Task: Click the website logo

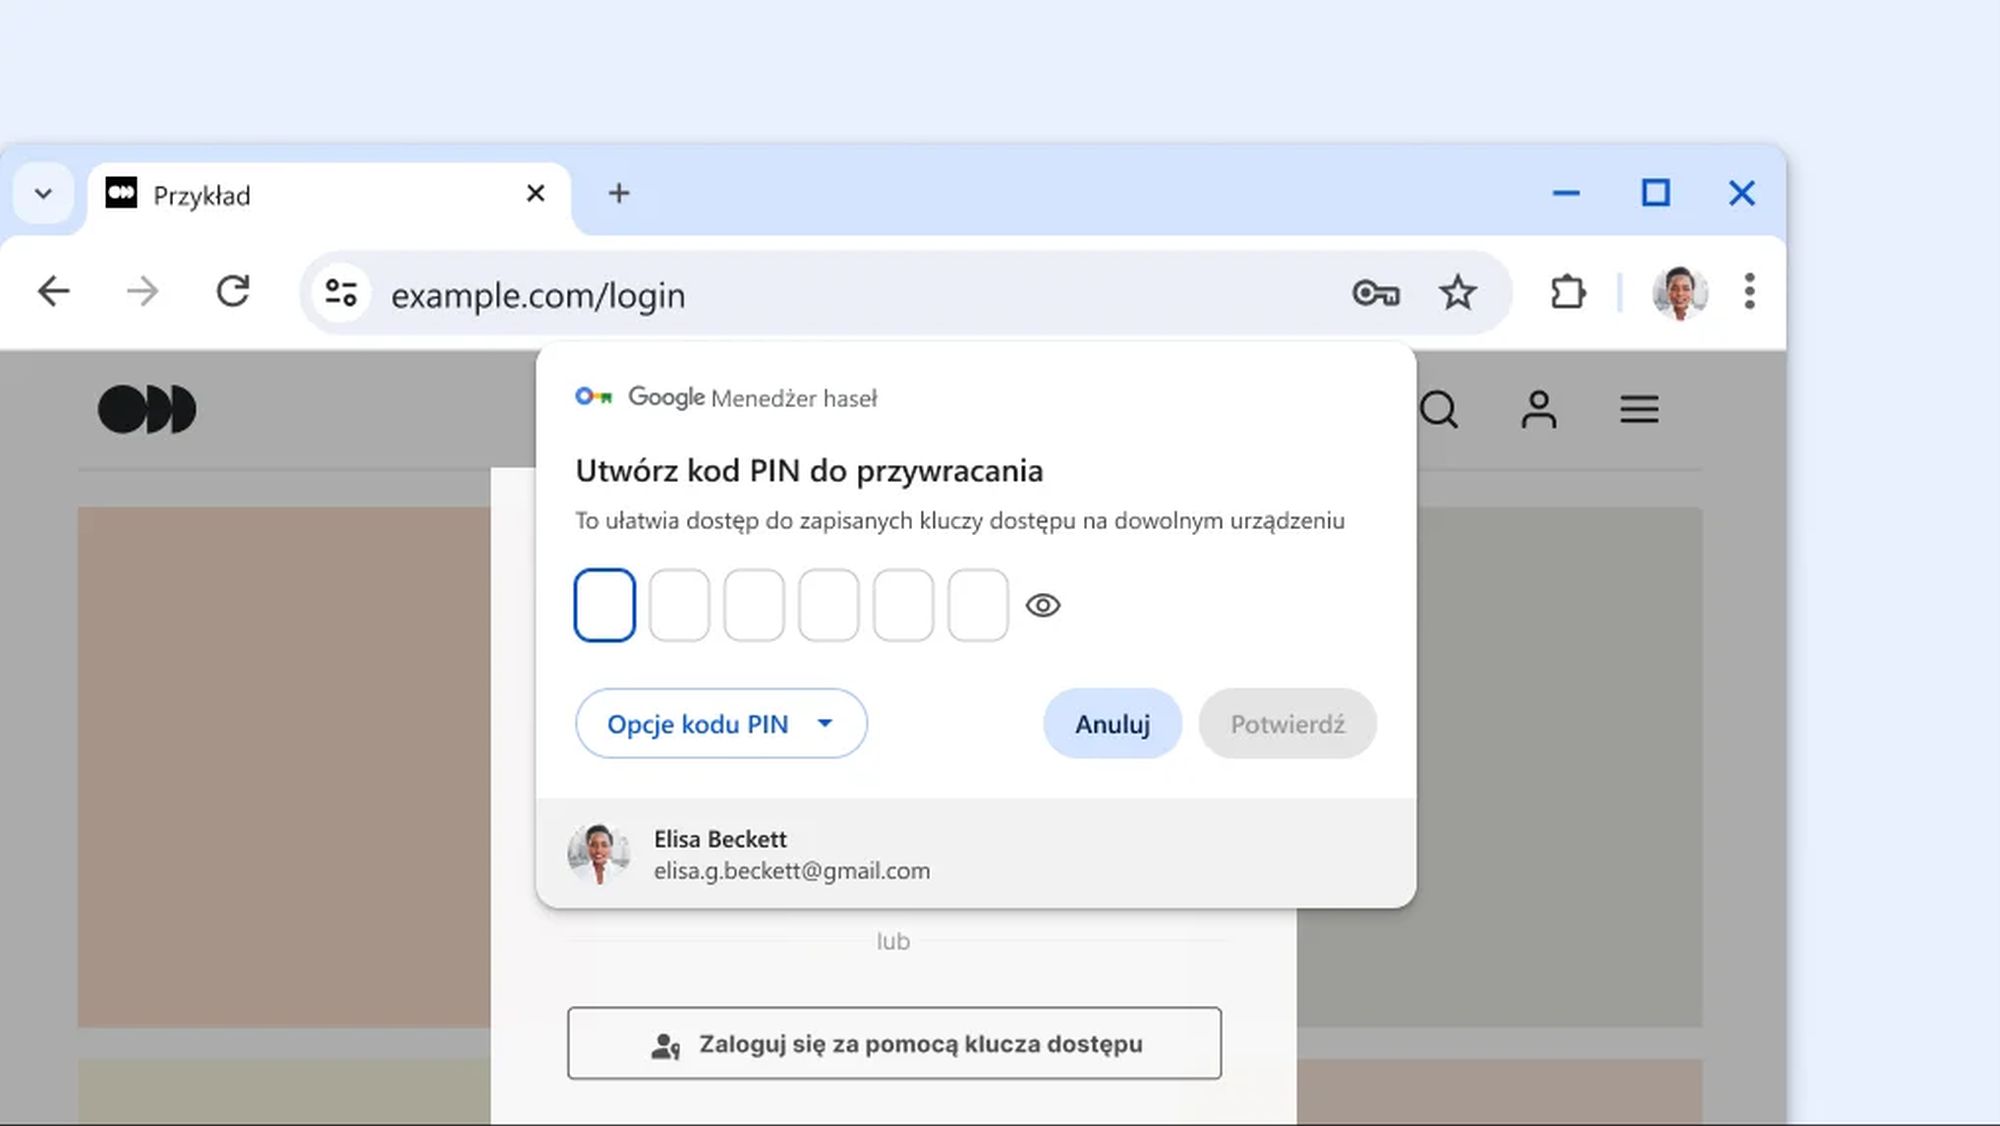Action: point(147,409)
